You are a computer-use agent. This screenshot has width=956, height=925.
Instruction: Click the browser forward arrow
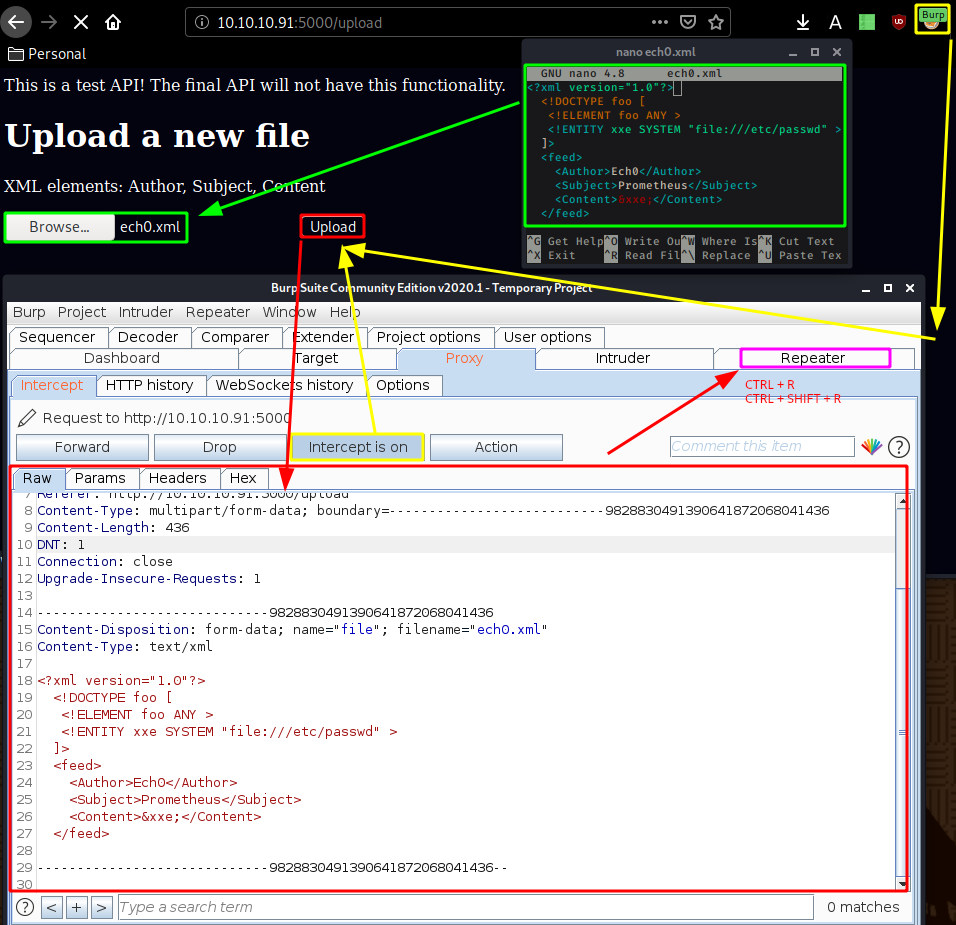tap(49, 23)
